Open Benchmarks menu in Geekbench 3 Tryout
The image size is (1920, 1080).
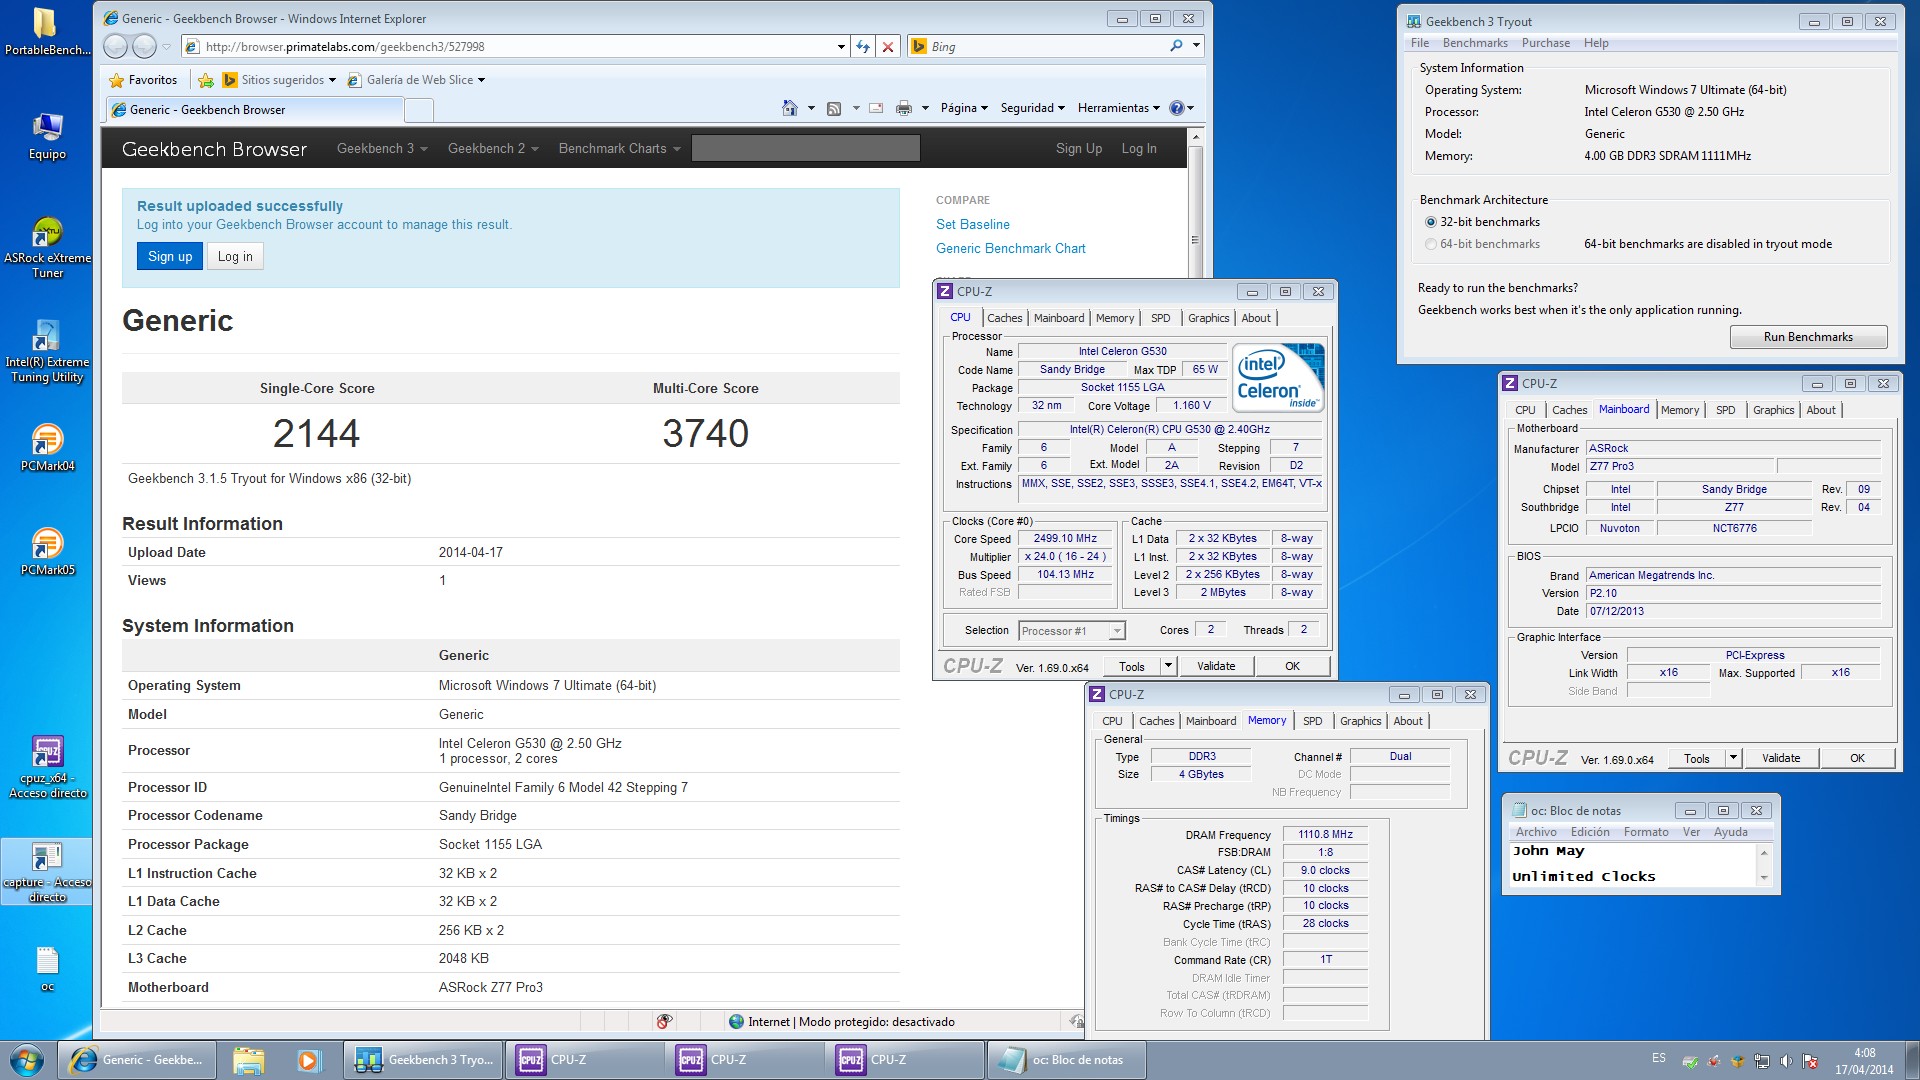pyautogui.click(x=1474, y=43)
